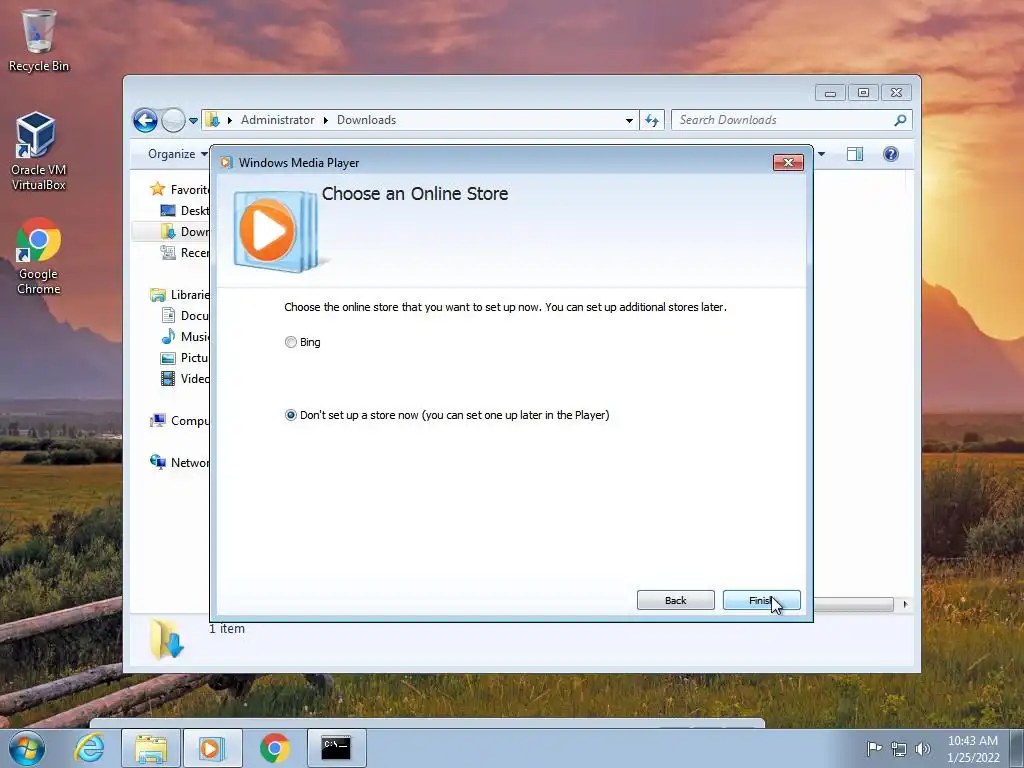The image size is (1024, 768).
Task: Select Libraries in the navigation pane
Action: click(x=180, y=295)
